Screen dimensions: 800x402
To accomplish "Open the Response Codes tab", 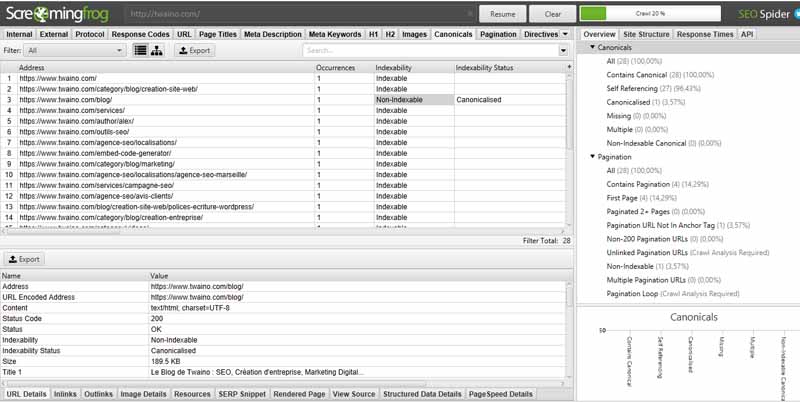I will tap(140, 34).
